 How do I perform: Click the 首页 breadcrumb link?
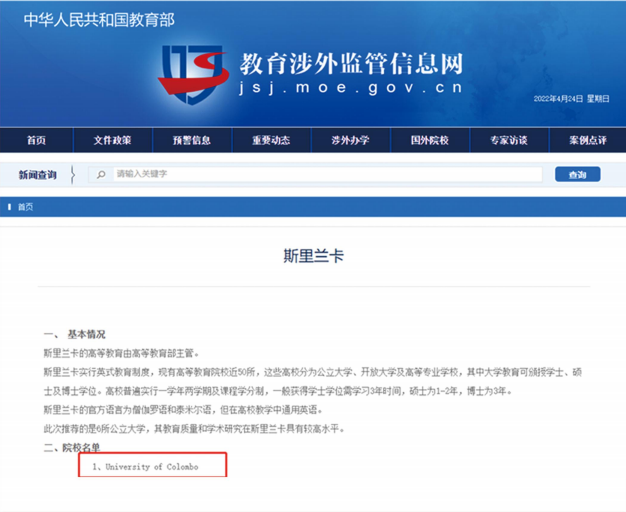tap(26, 207)
